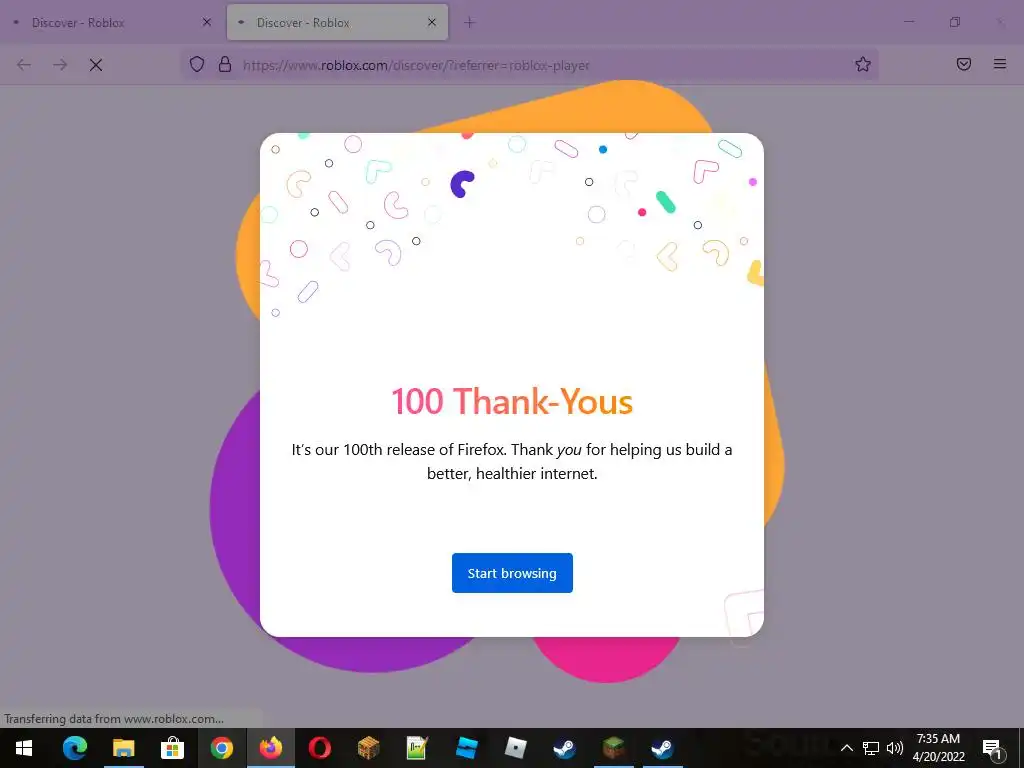Go back to previous page

(24, 65)
